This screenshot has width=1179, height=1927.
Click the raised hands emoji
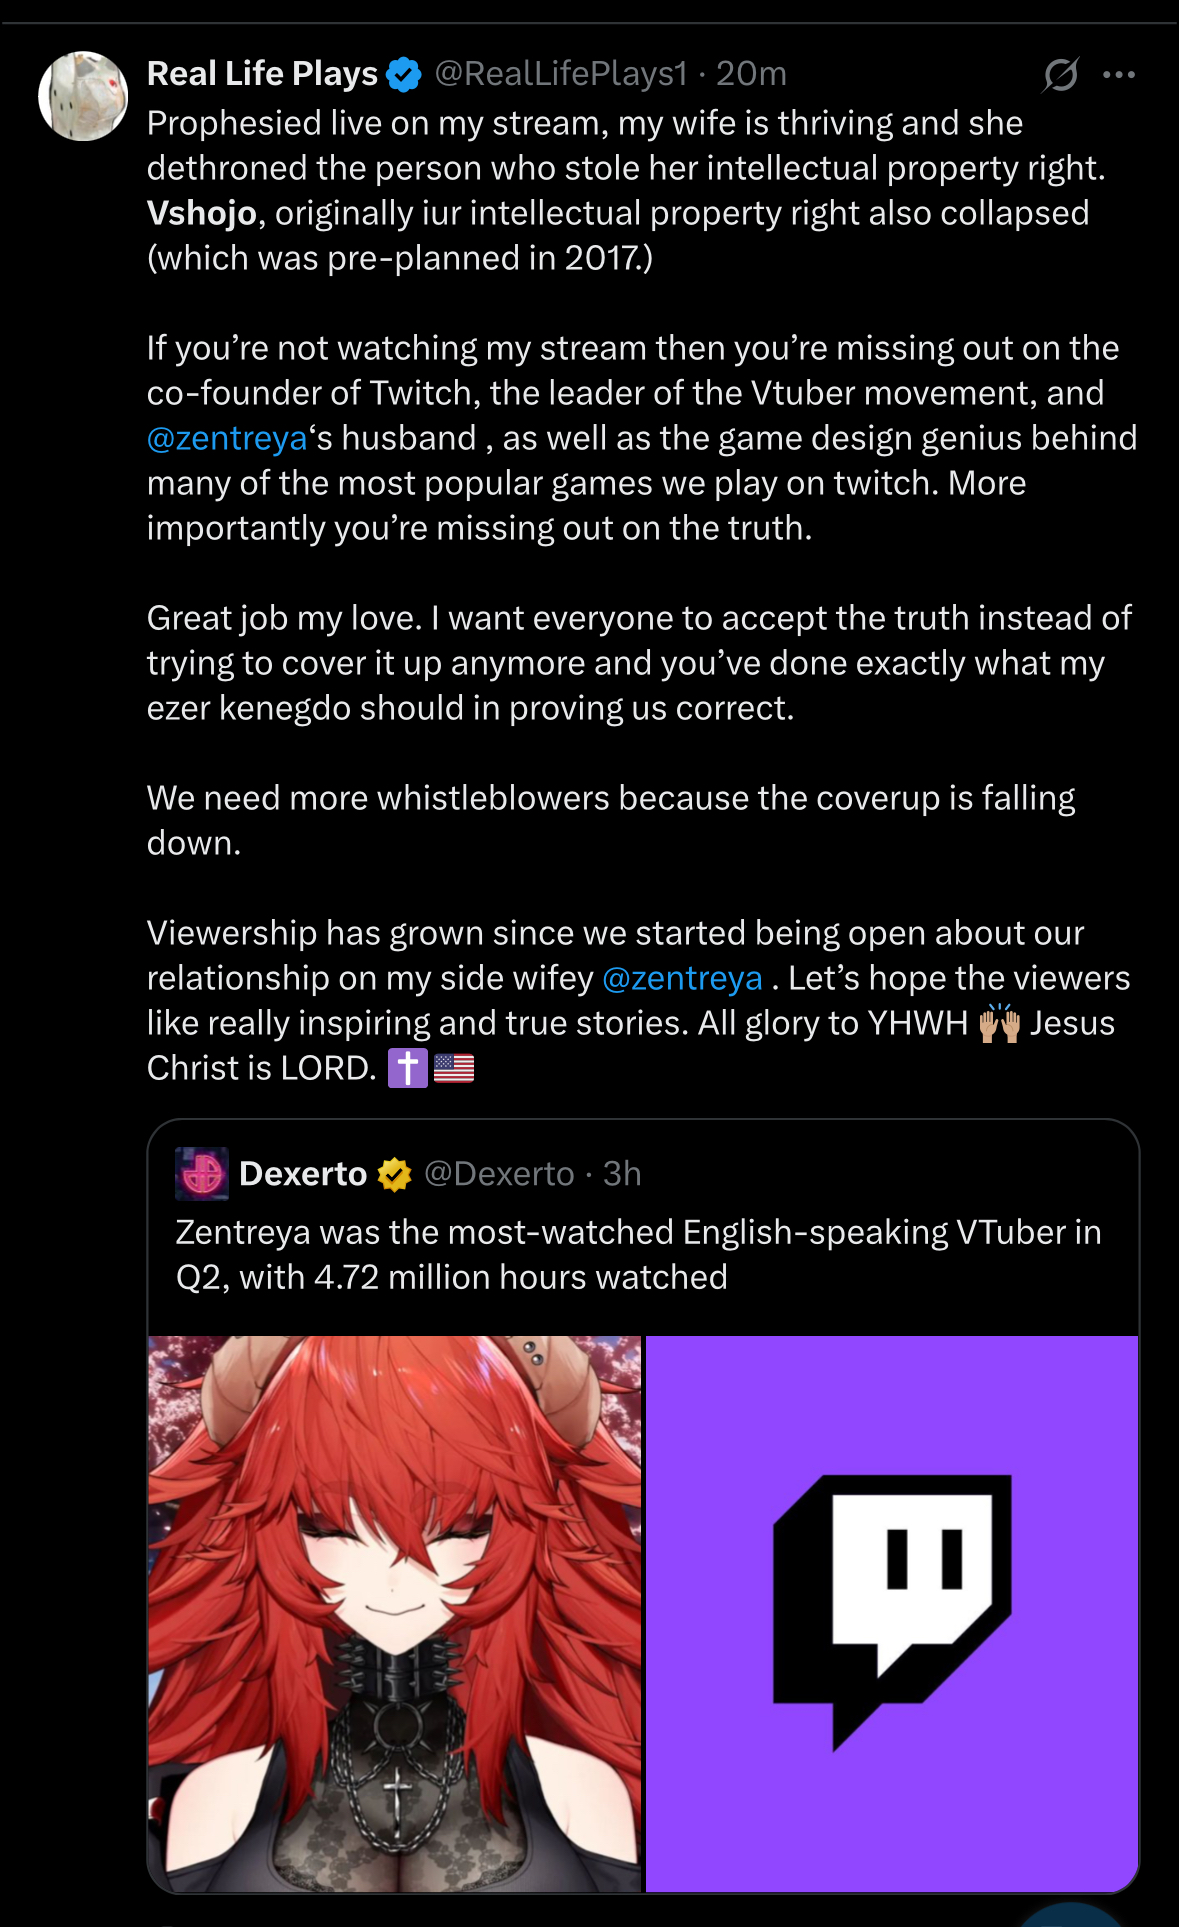pyautogui.click(x=999, y=1023)
